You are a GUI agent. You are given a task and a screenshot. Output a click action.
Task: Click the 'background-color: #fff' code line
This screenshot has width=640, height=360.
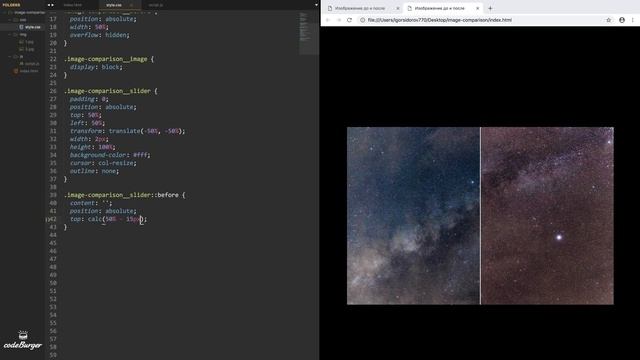110,155
